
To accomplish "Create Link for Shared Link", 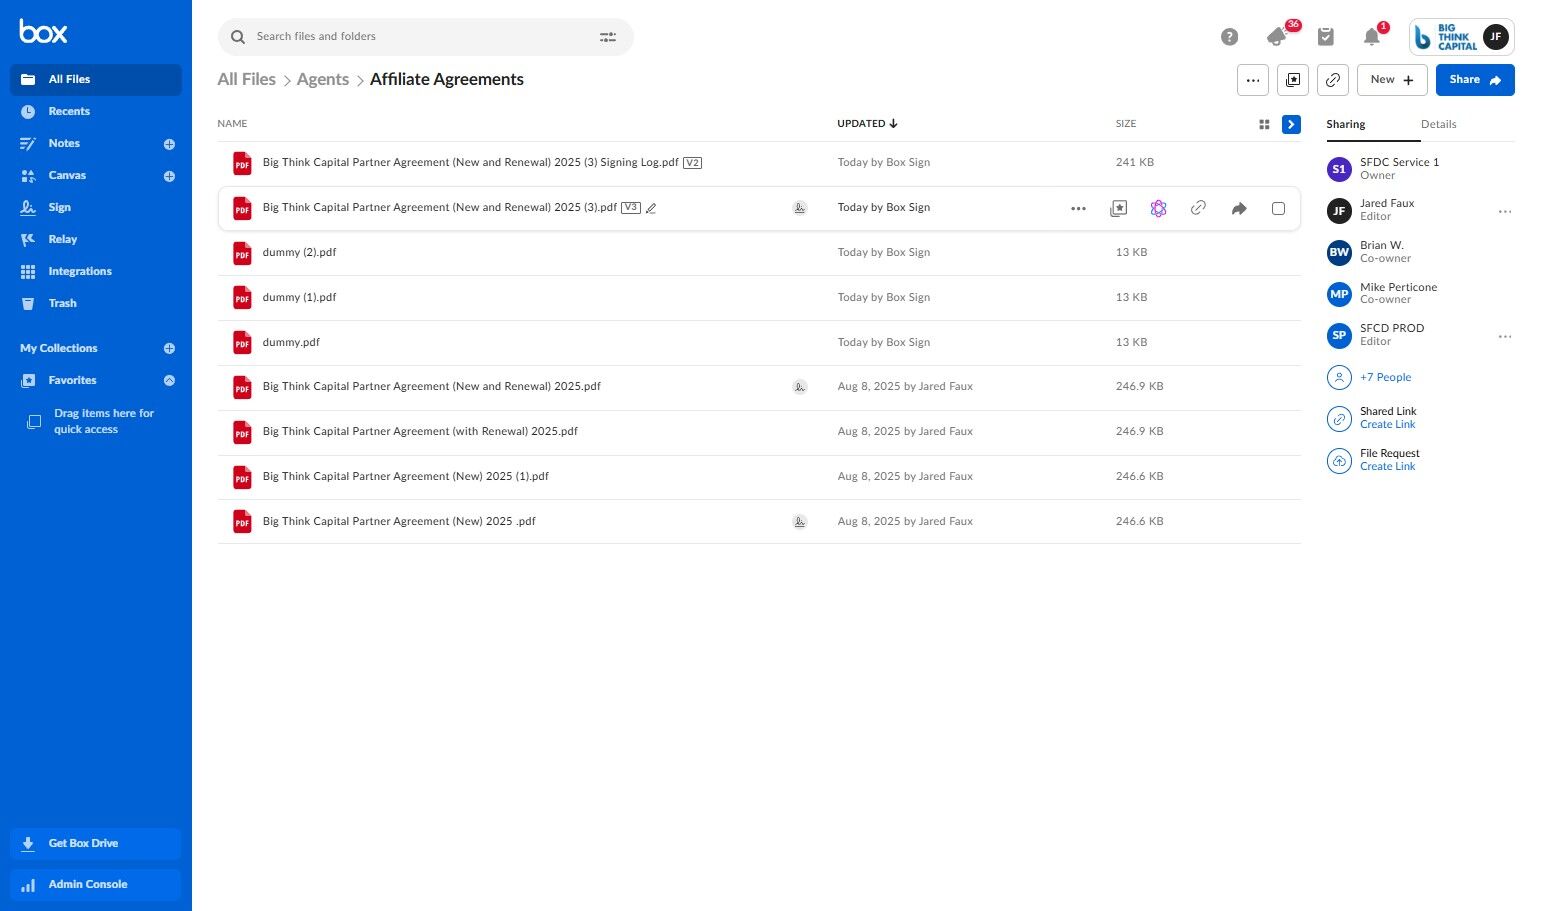I will [x=1387, y=425].
